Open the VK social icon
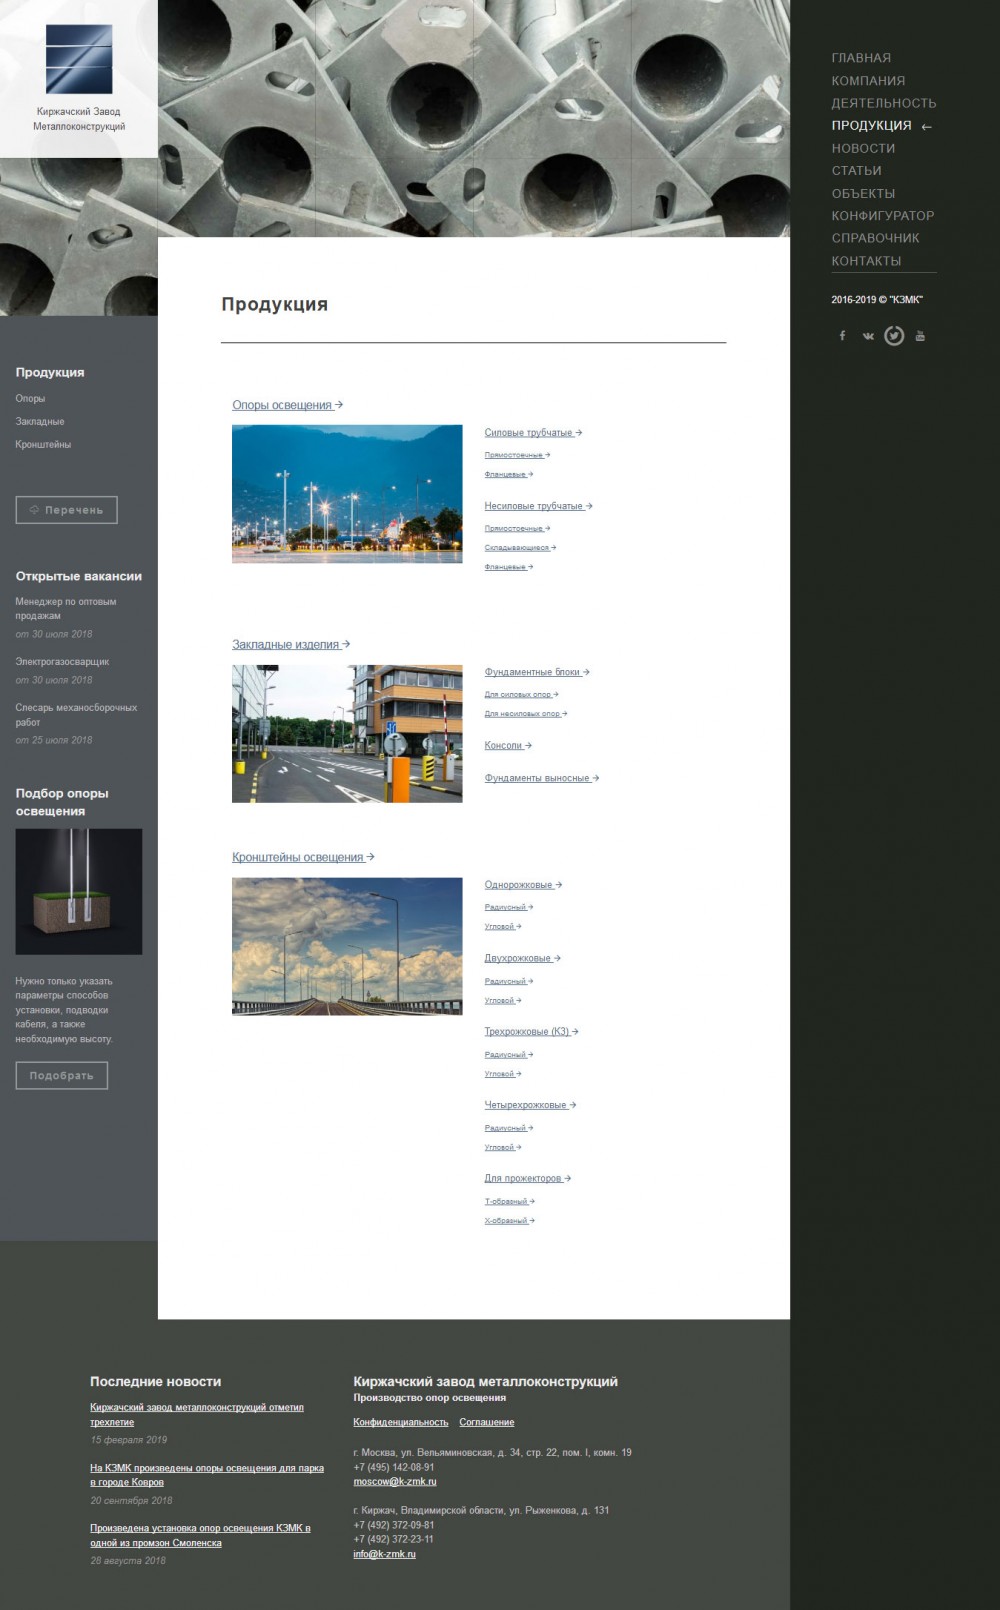The width and height of the screenshot is (1000, 1610). click(x=868, y=336)
